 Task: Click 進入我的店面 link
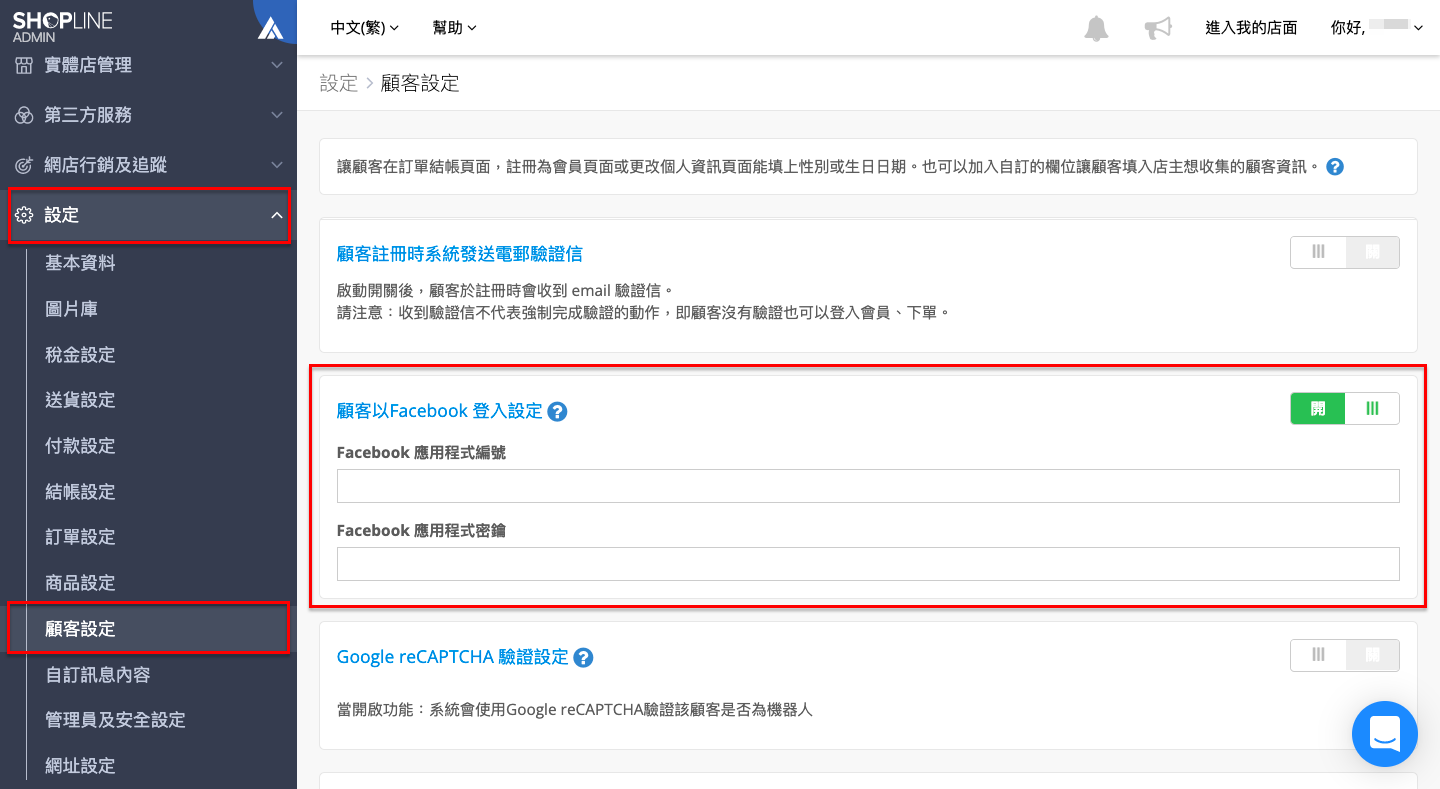pyautogui.click(x=1251, y=28)
